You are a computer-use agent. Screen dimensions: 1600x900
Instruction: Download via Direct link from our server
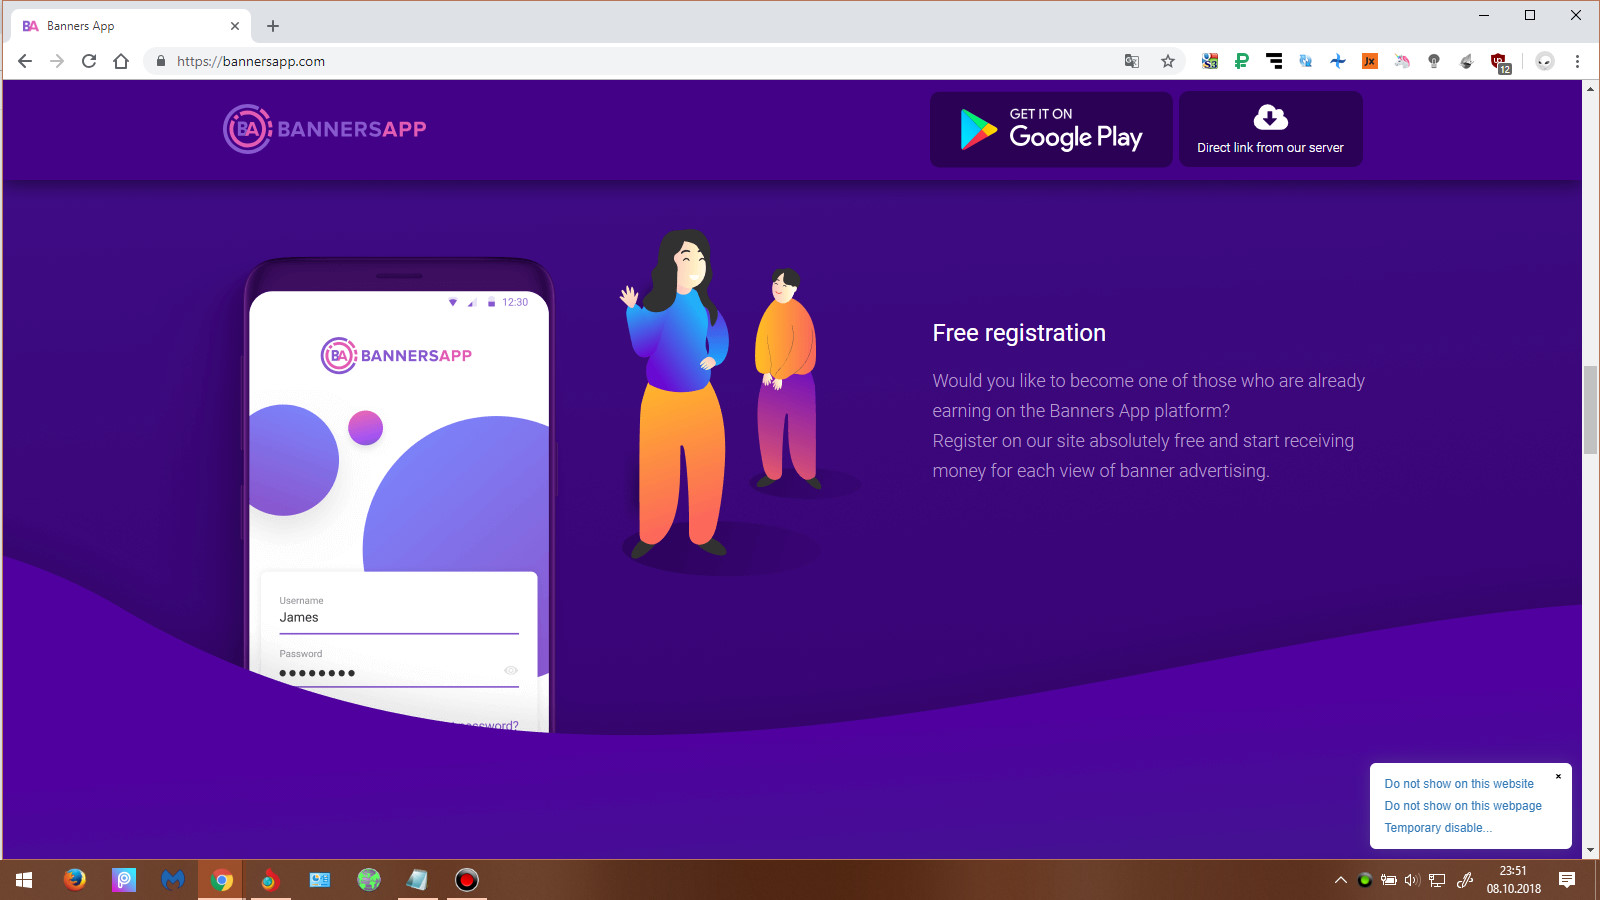pos(1271,130)
